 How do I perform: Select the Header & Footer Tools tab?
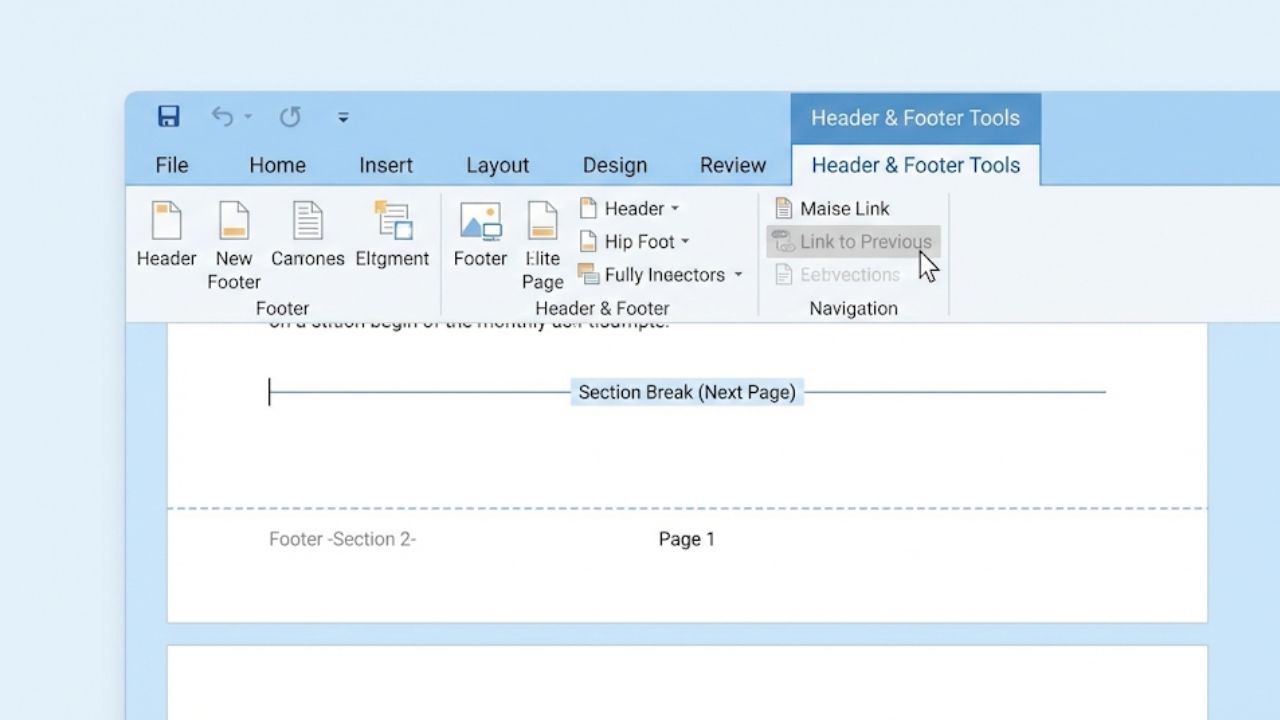click(x=915, y=165)
